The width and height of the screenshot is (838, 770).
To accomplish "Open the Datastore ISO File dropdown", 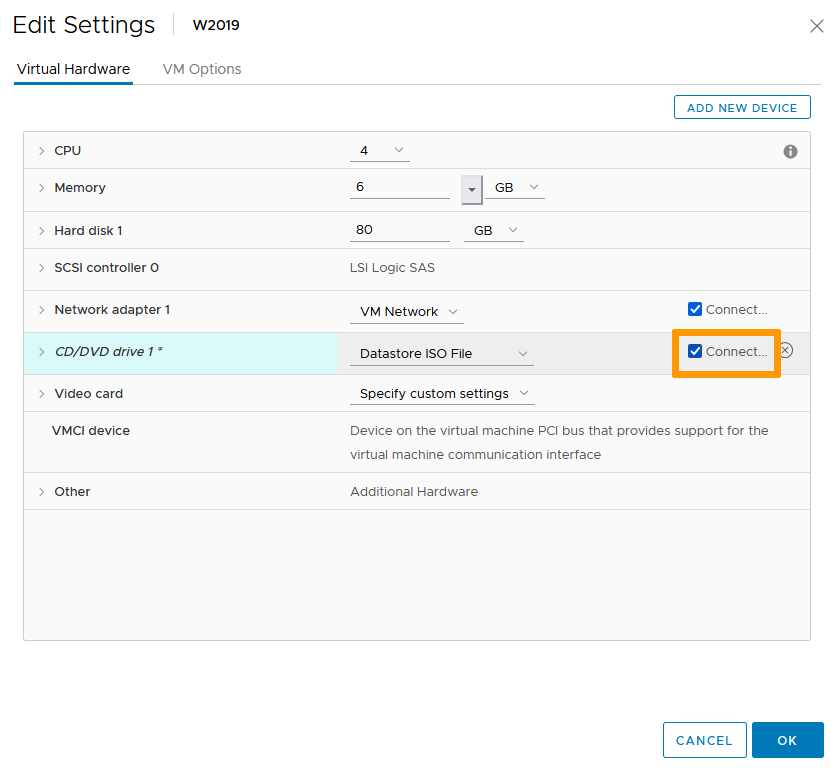I will (x=442, y=354).
